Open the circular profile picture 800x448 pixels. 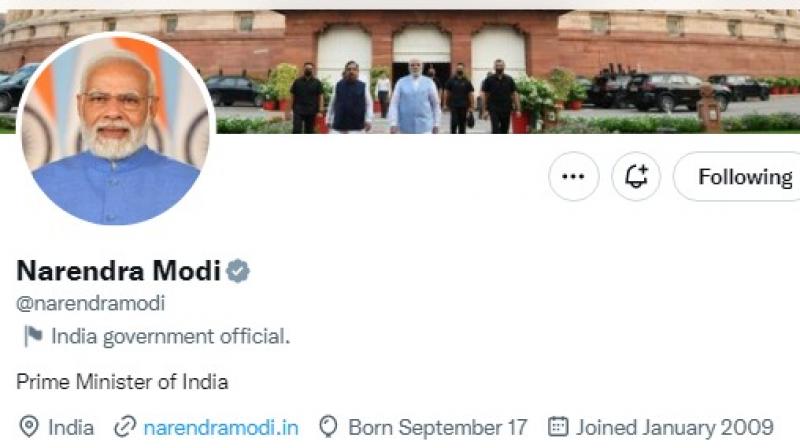[115, 130]
